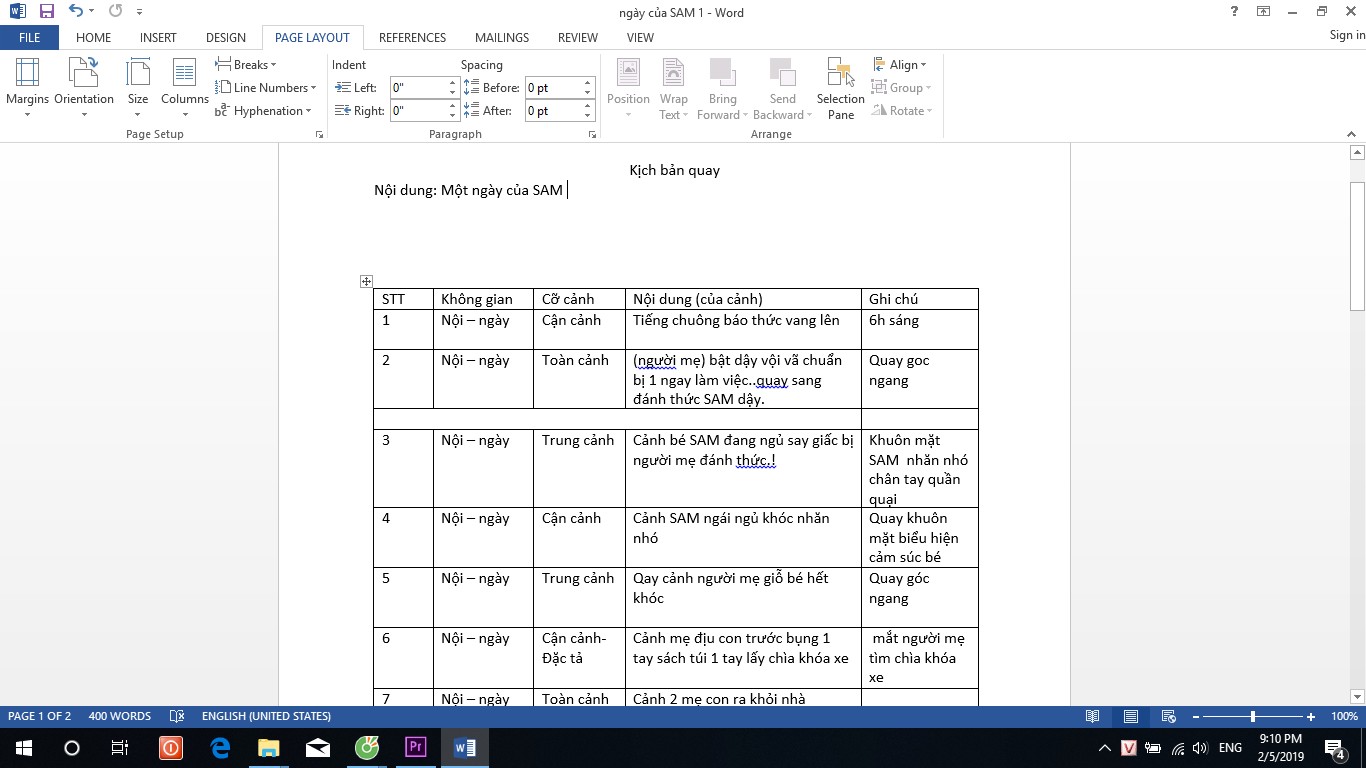The image size is (1366, 768).
Task: Go to the REVIEW tab
Action: [x=578, y=38]
